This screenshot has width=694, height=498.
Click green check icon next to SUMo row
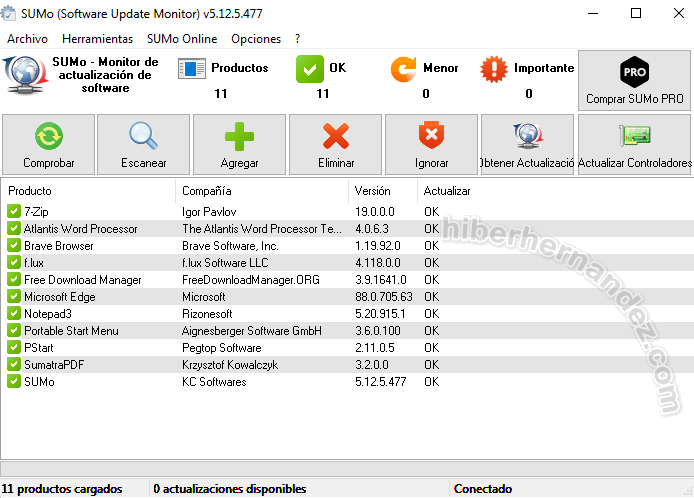(14, 381)
